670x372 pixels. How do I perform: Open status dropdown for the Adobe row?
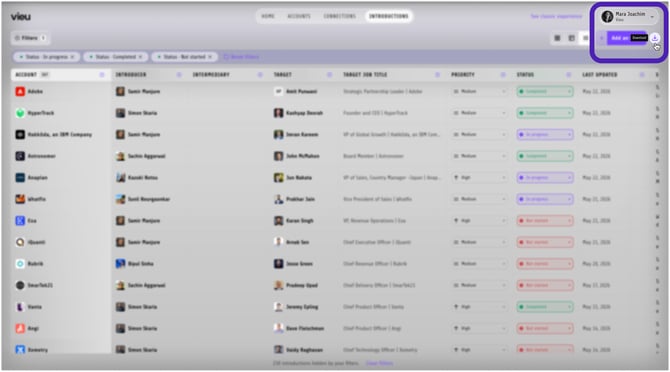(x=545, y=91)
